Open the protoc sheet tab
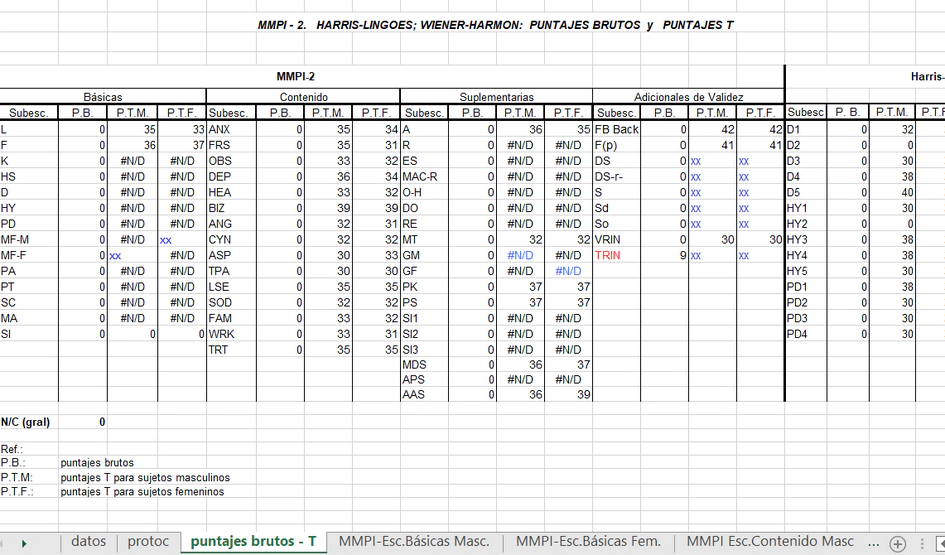Screen dimensions: 945x555 148,542
